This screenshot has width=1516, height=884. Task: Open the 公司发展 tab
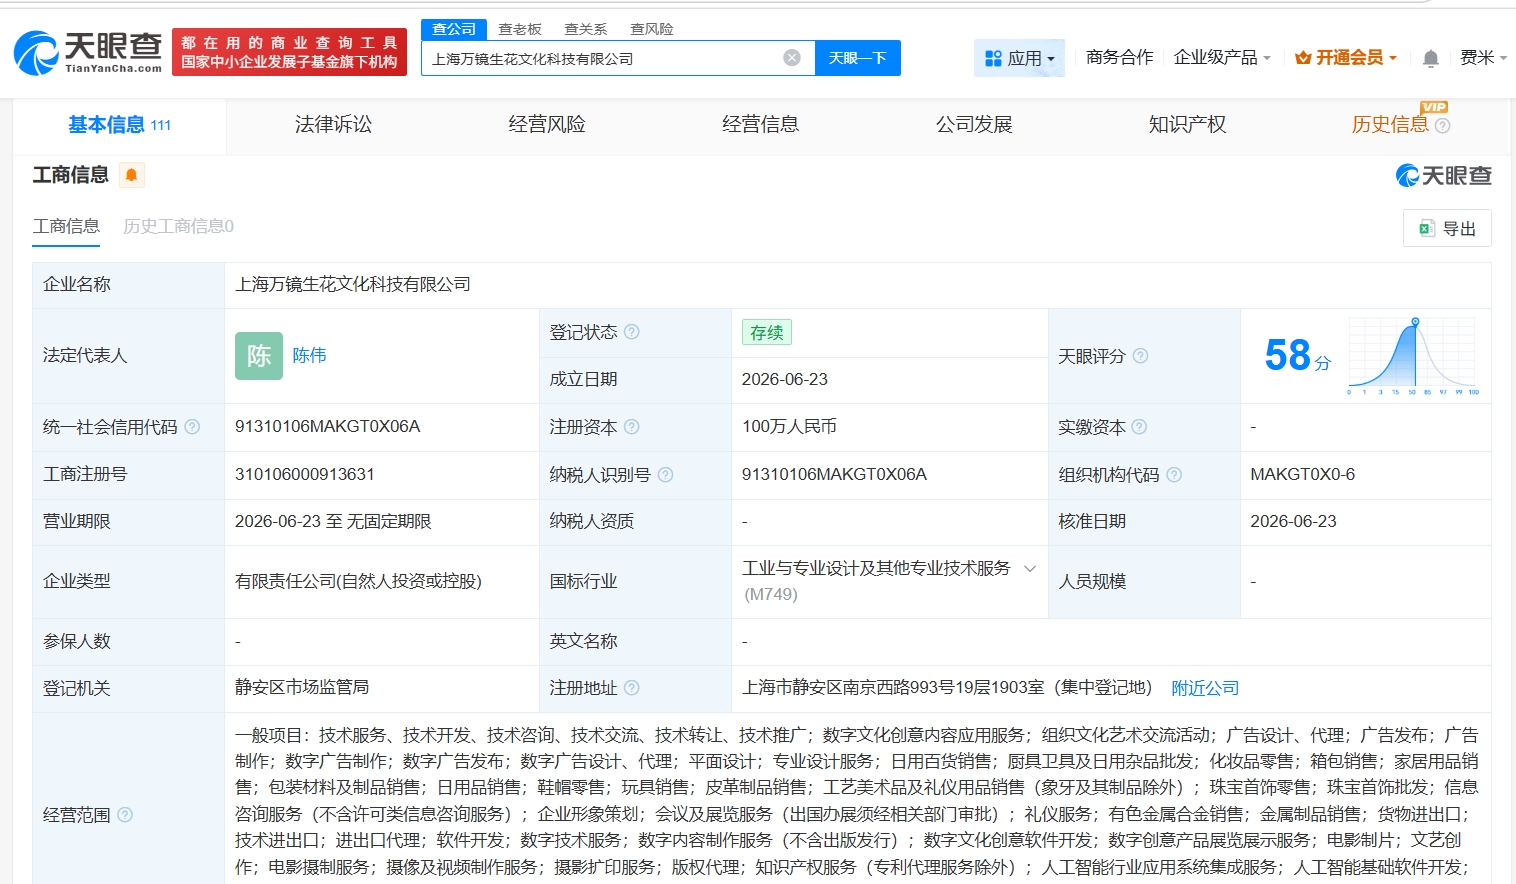tap(974, 125)
